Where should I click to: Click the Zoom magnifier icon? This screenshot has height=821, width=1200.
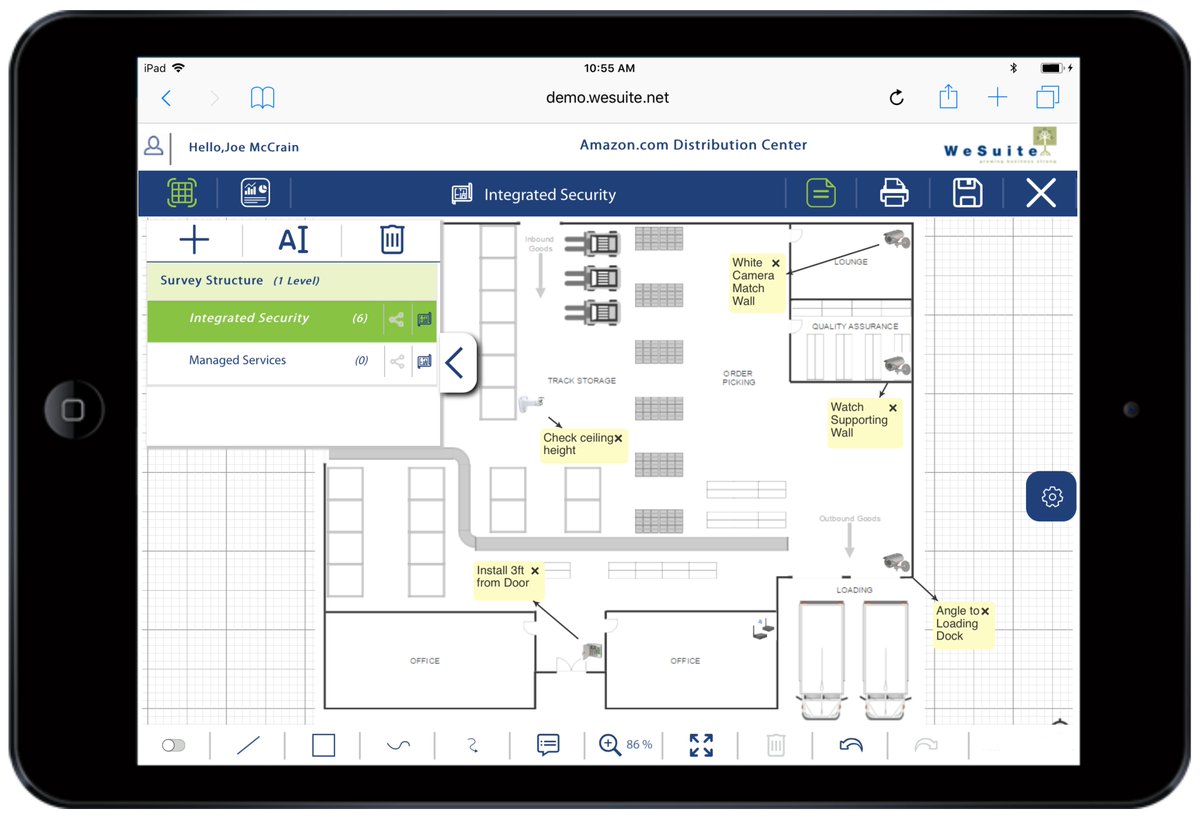pos(610,744)
